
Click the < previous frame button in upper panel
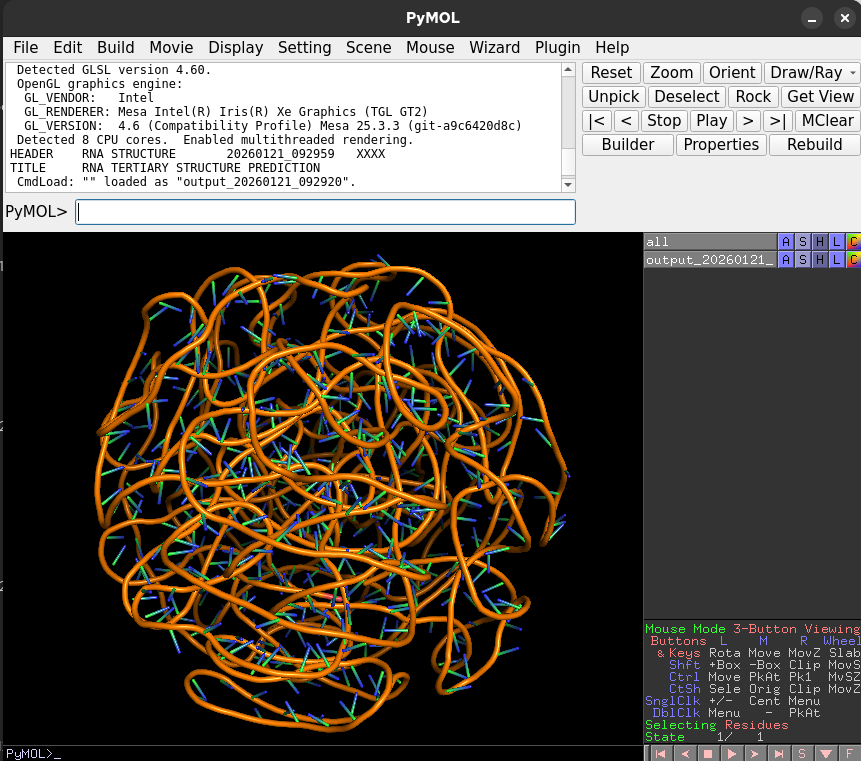coord(626,121)
